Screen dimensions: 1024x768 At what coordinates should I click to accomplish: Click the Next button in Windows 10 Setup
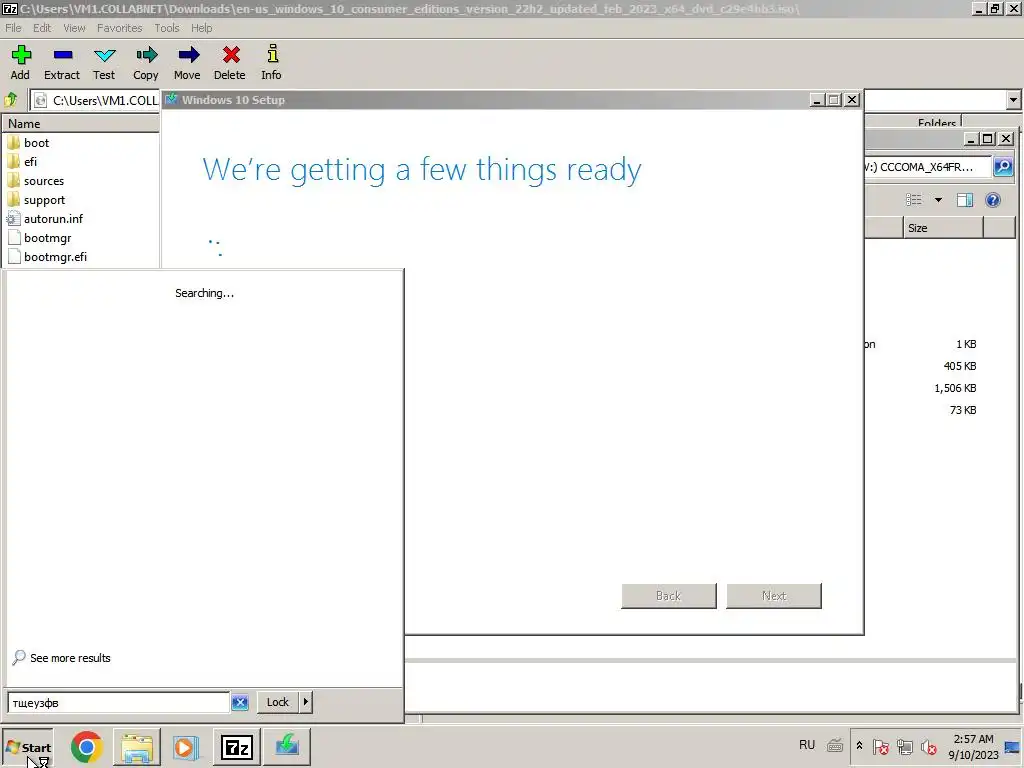click(774, 596)
